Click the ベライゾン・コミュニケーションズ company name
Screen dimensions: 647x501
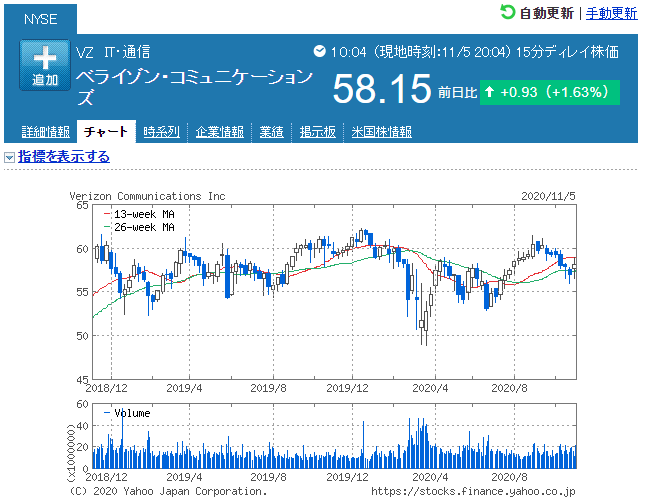coord(194,87)
